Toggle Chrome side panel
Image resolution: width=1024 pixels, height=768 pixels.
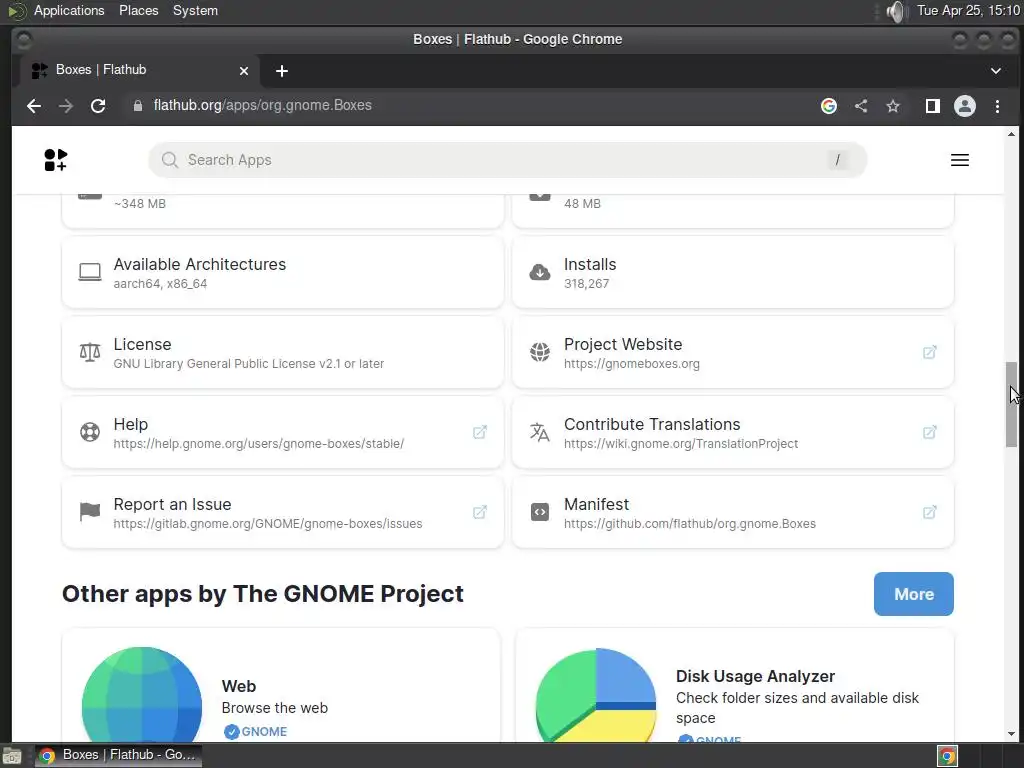coord(933,106)
